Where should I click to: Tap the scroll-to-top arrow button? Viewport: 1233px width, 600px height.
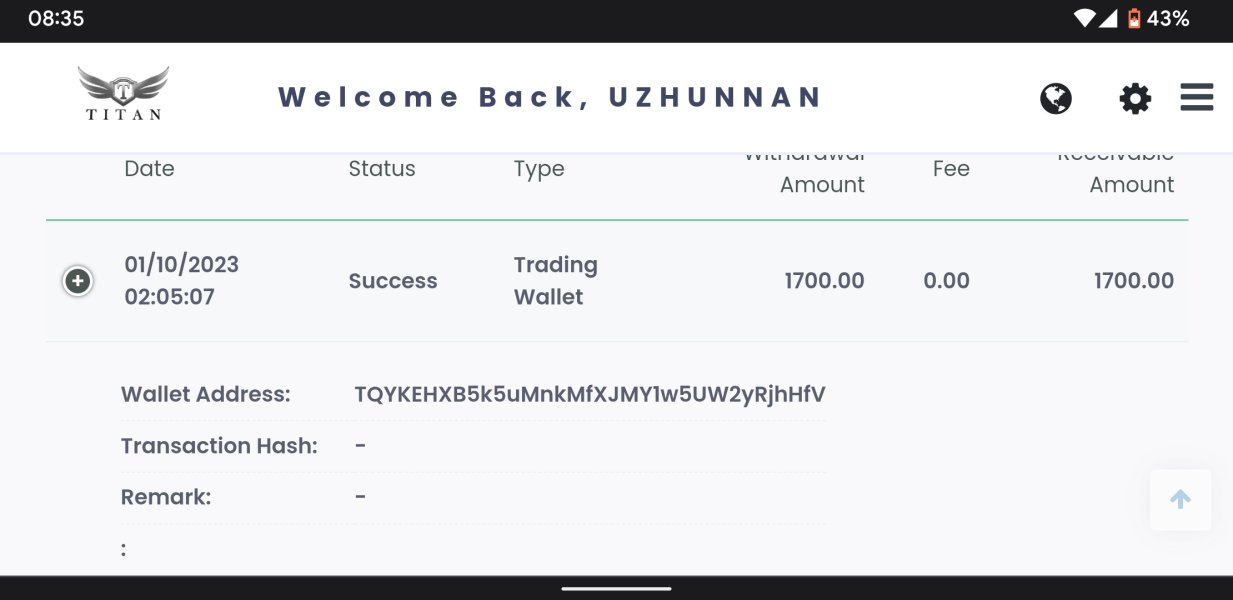tap(1181, 499)
